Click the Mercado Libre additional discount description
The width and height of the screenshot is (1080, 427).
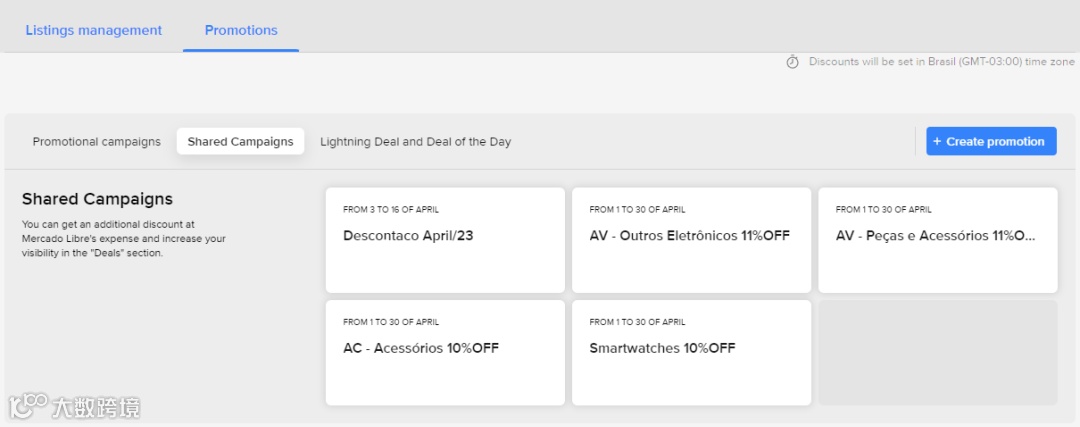124,239
